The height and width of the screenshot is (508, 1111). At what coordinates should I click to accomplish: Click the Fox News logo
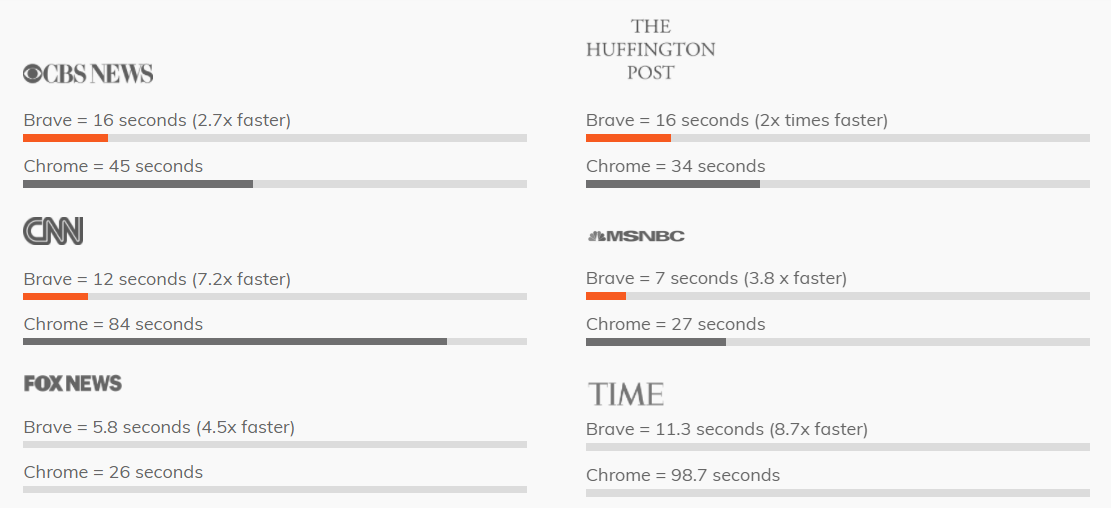pos(72,383)
